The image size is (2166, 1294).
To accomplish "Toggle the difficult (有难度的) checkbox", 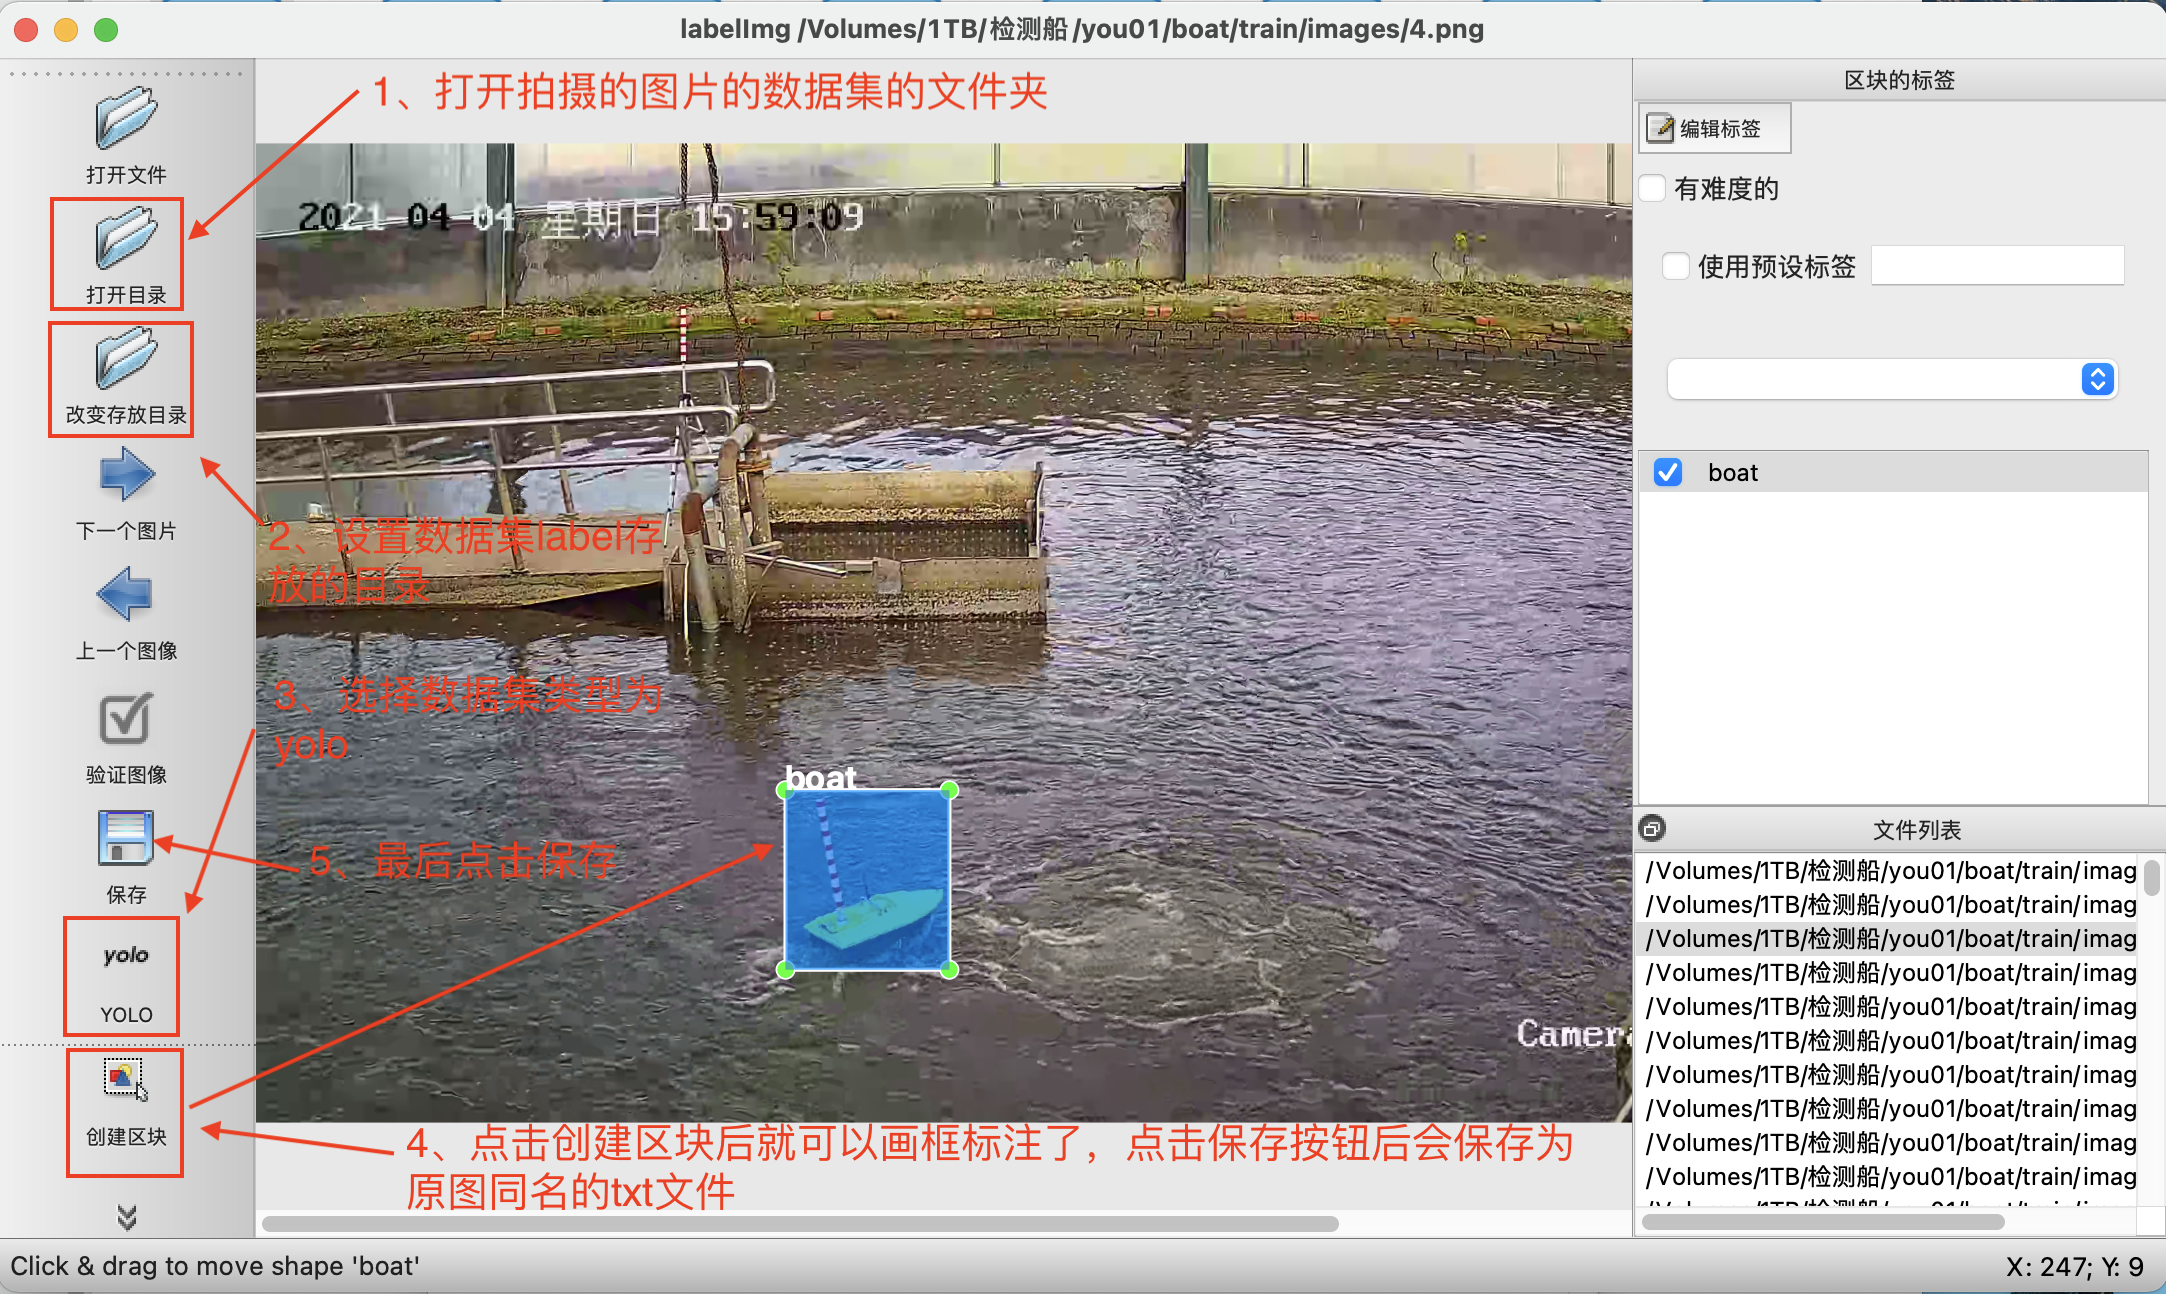I will [1653, 188].
